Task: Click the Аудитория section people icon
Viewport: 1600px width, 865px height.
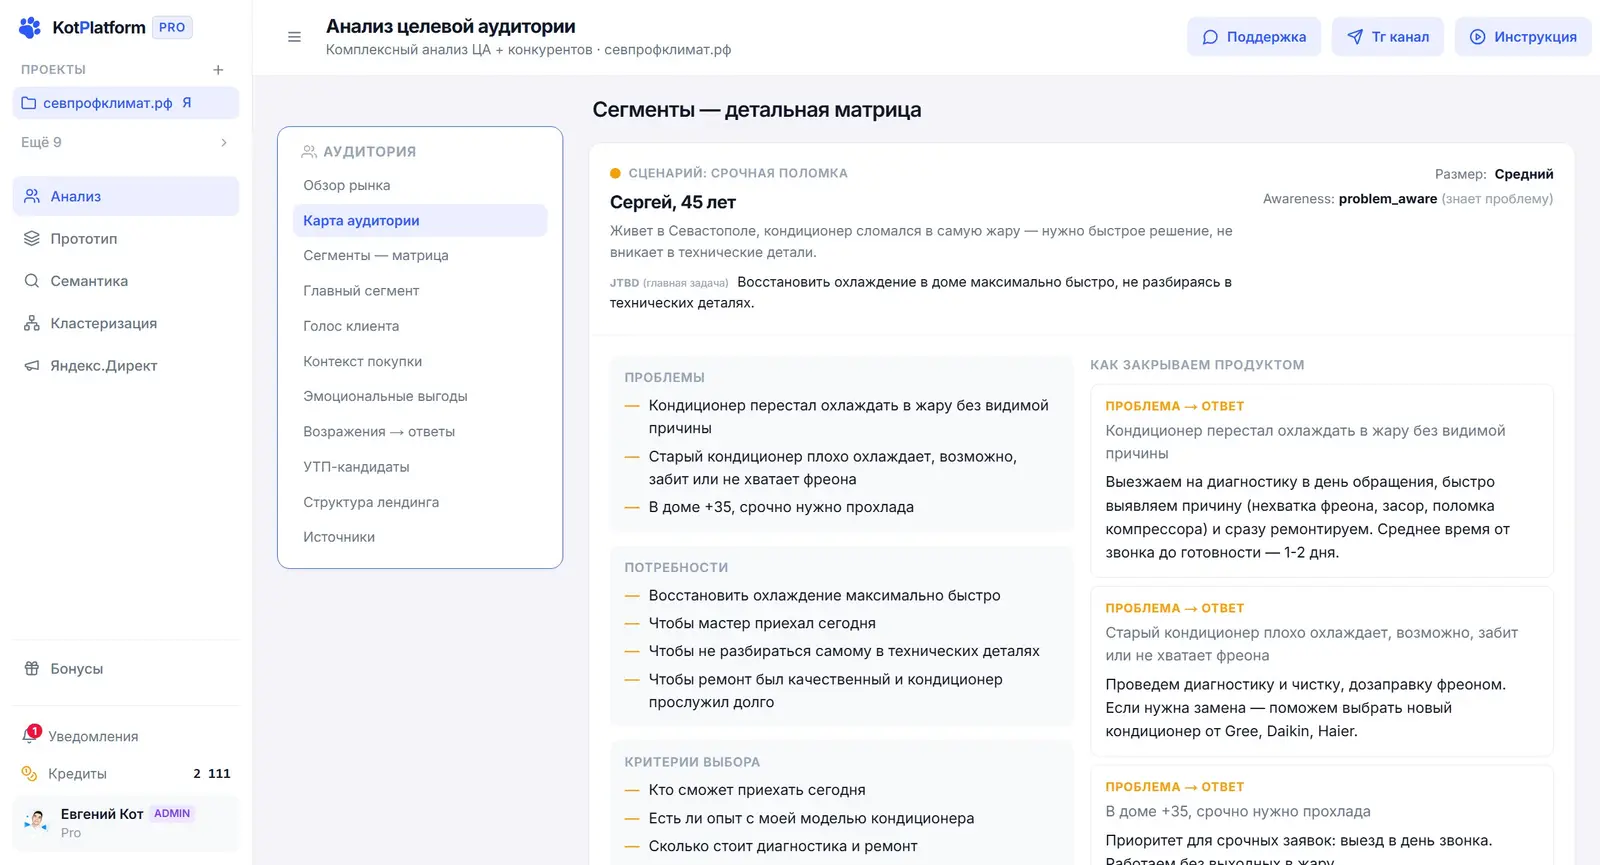Action: tap(309, 152)
